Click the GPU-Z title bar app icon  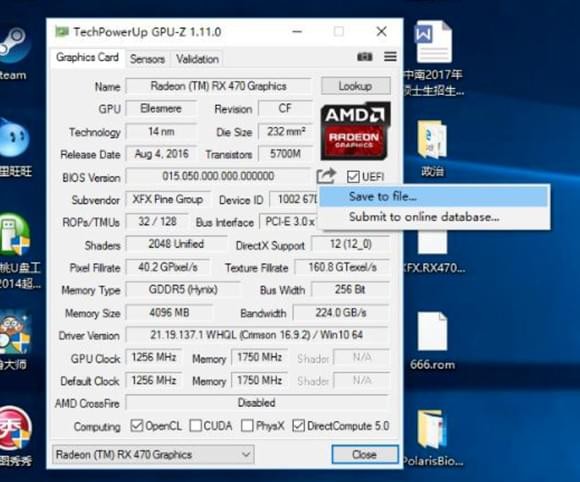tap(62, 32)
